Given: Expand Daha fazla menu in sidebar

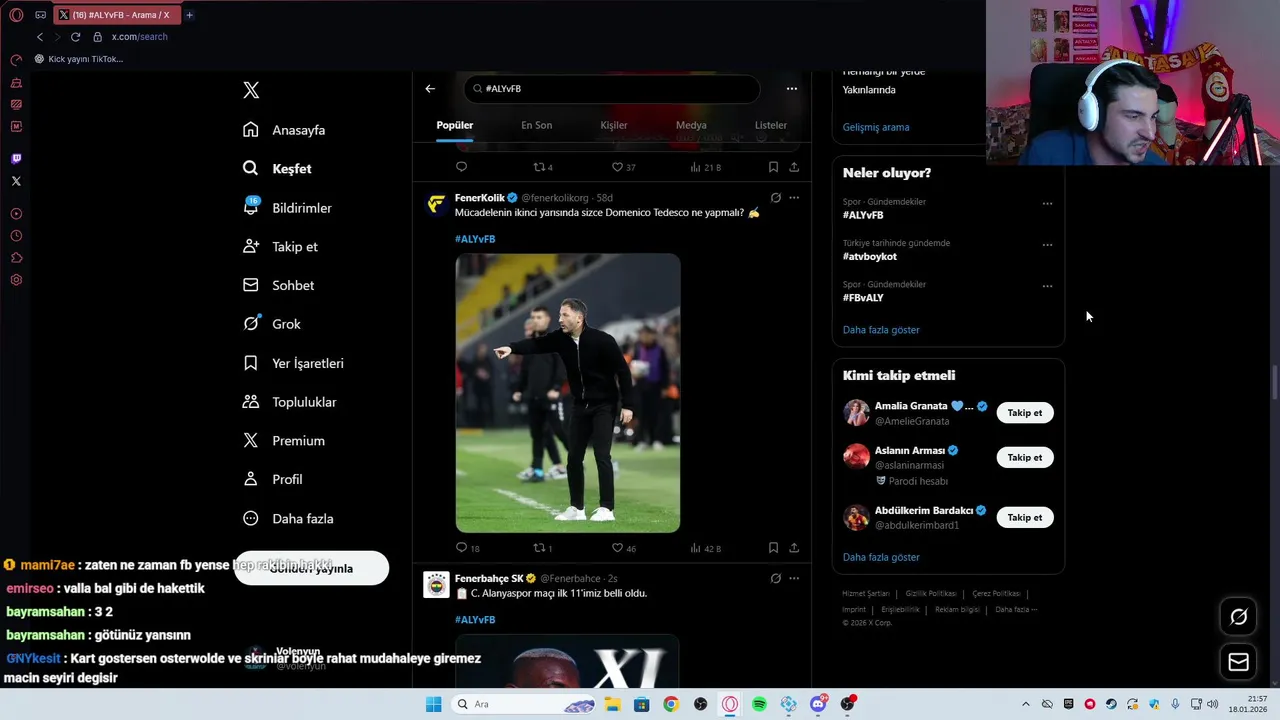Looking at the screenshot, I should point(289,519).
